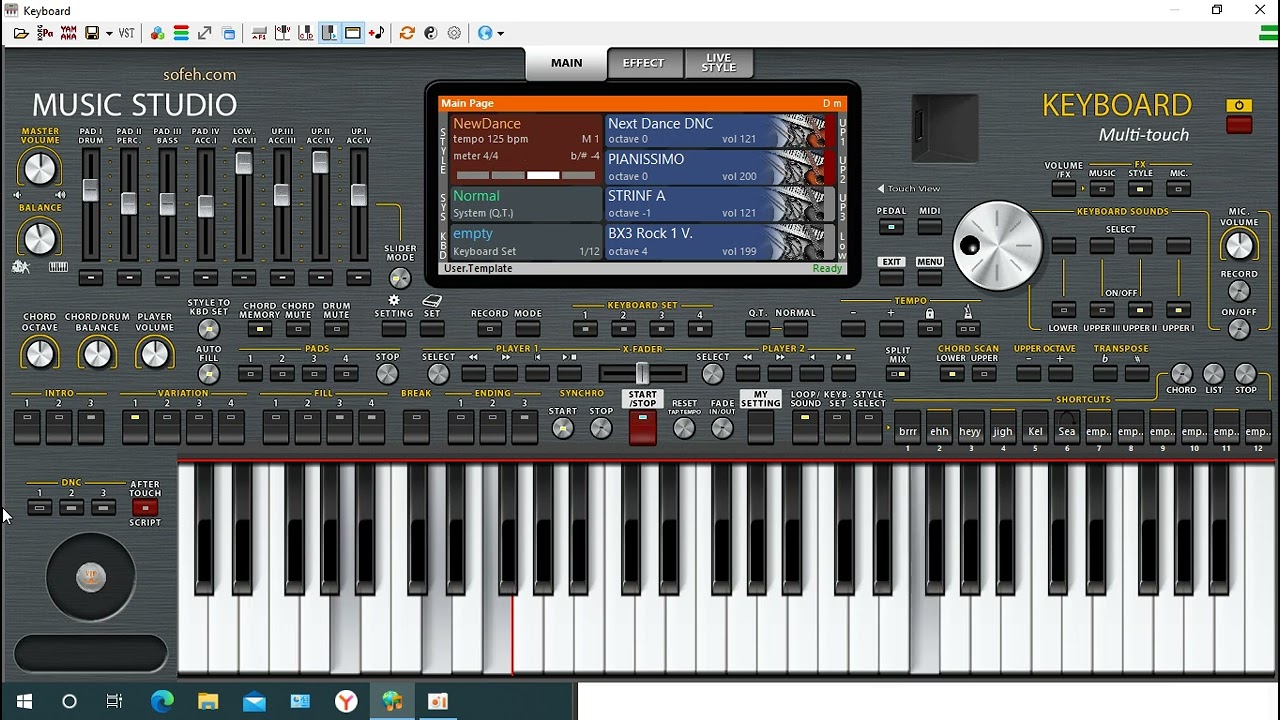Switch to the EFFECT tab
This screenshot has height=720, width=1280.
tap(643, 63)
